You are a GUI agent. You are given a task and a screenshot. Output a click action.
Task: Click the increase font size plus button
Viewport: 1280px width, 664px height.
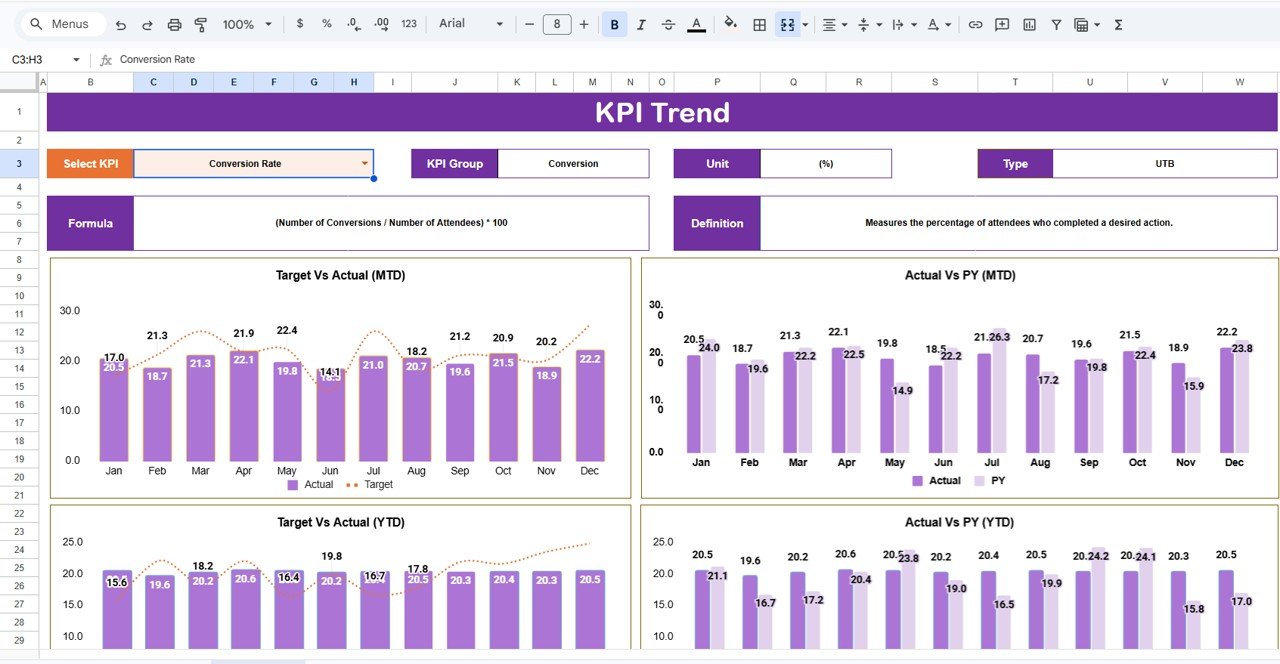[584, 24]
